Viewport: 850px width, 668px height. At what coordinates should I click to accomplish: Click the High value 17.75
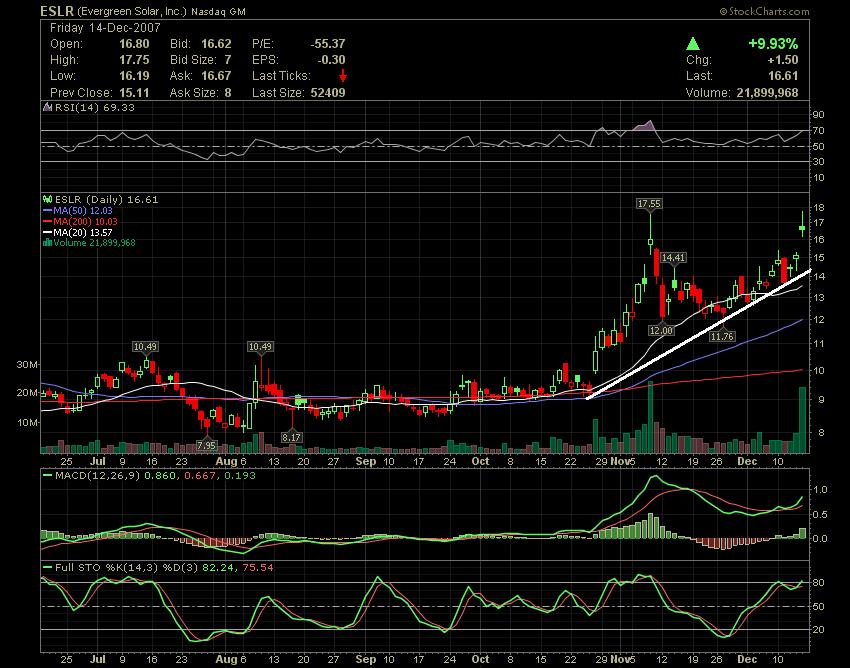(x=134, y=60)
